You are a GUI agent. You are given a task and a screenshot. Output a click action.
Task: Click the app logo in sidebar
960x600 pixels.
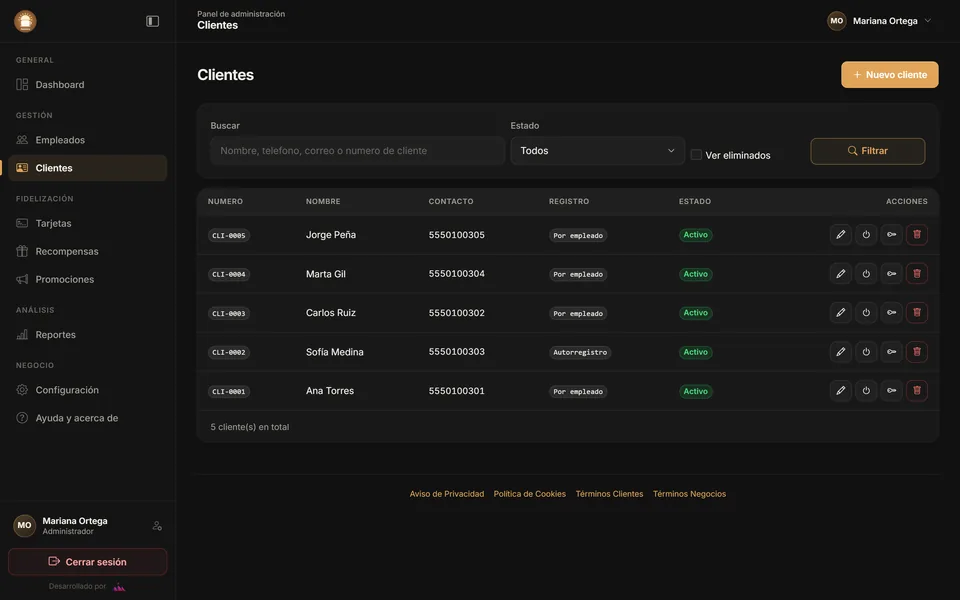[25, 21]
